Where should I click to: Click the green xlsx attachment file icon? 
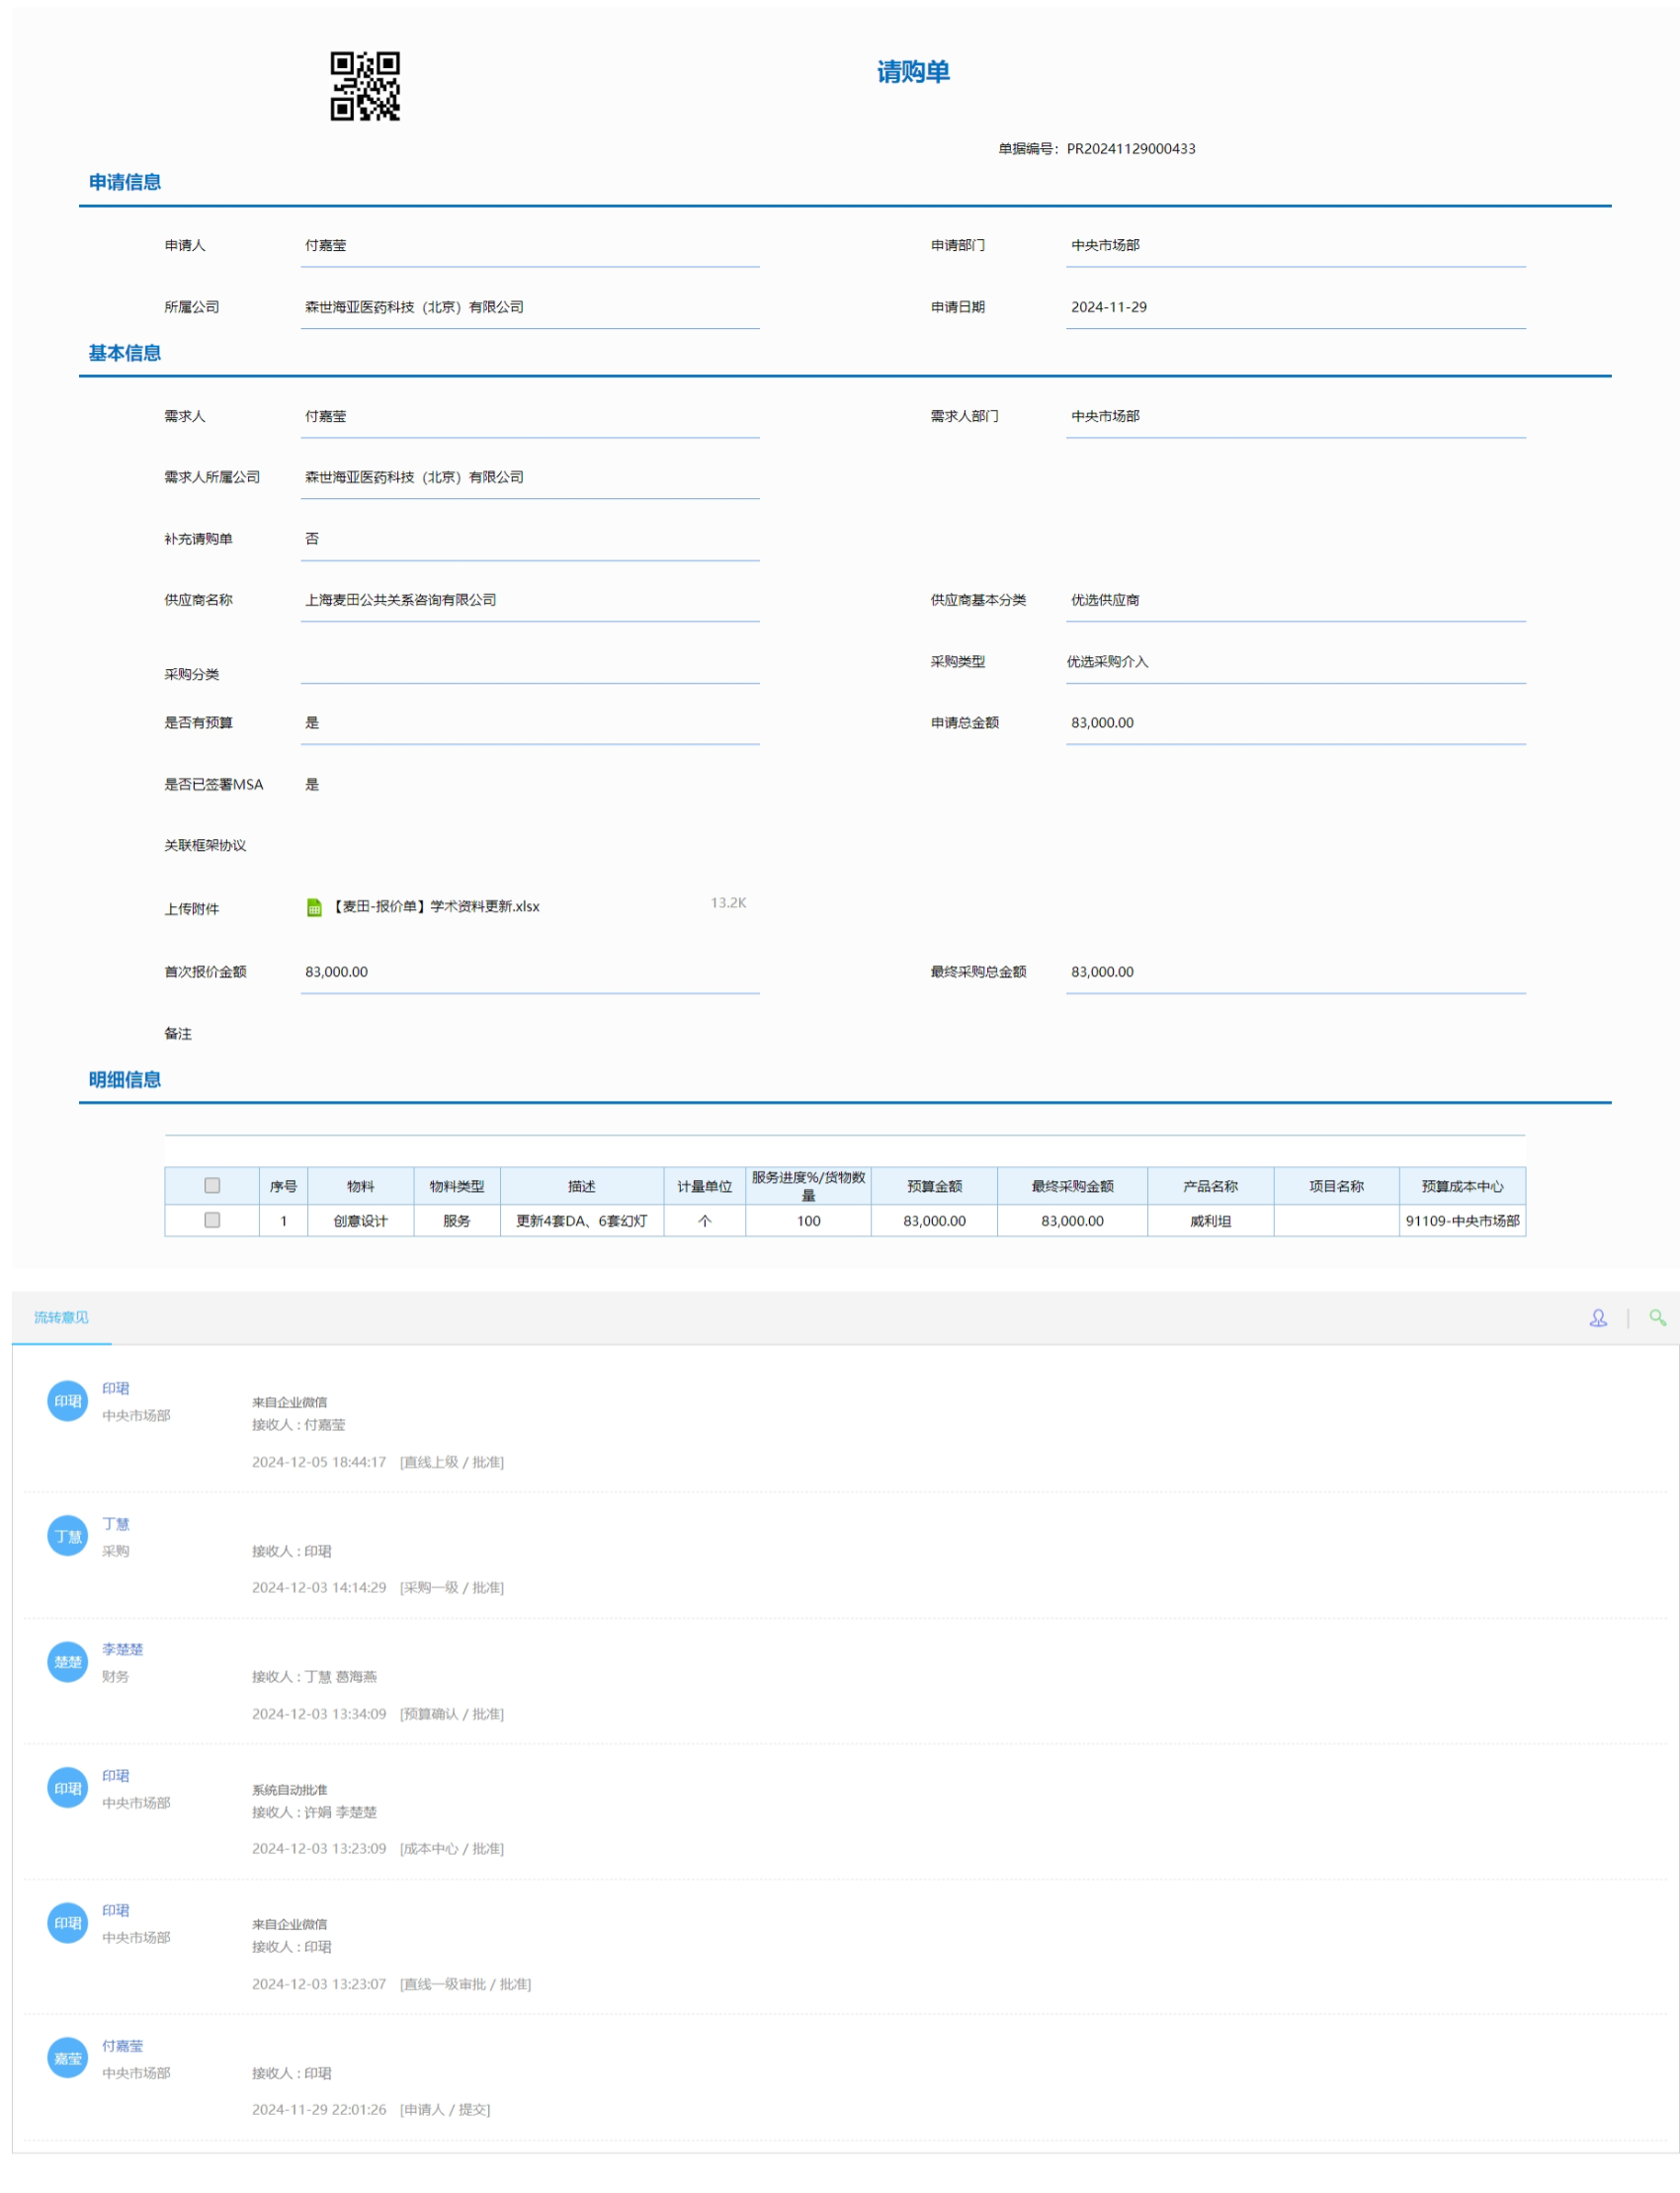click(x=314, y=907)
